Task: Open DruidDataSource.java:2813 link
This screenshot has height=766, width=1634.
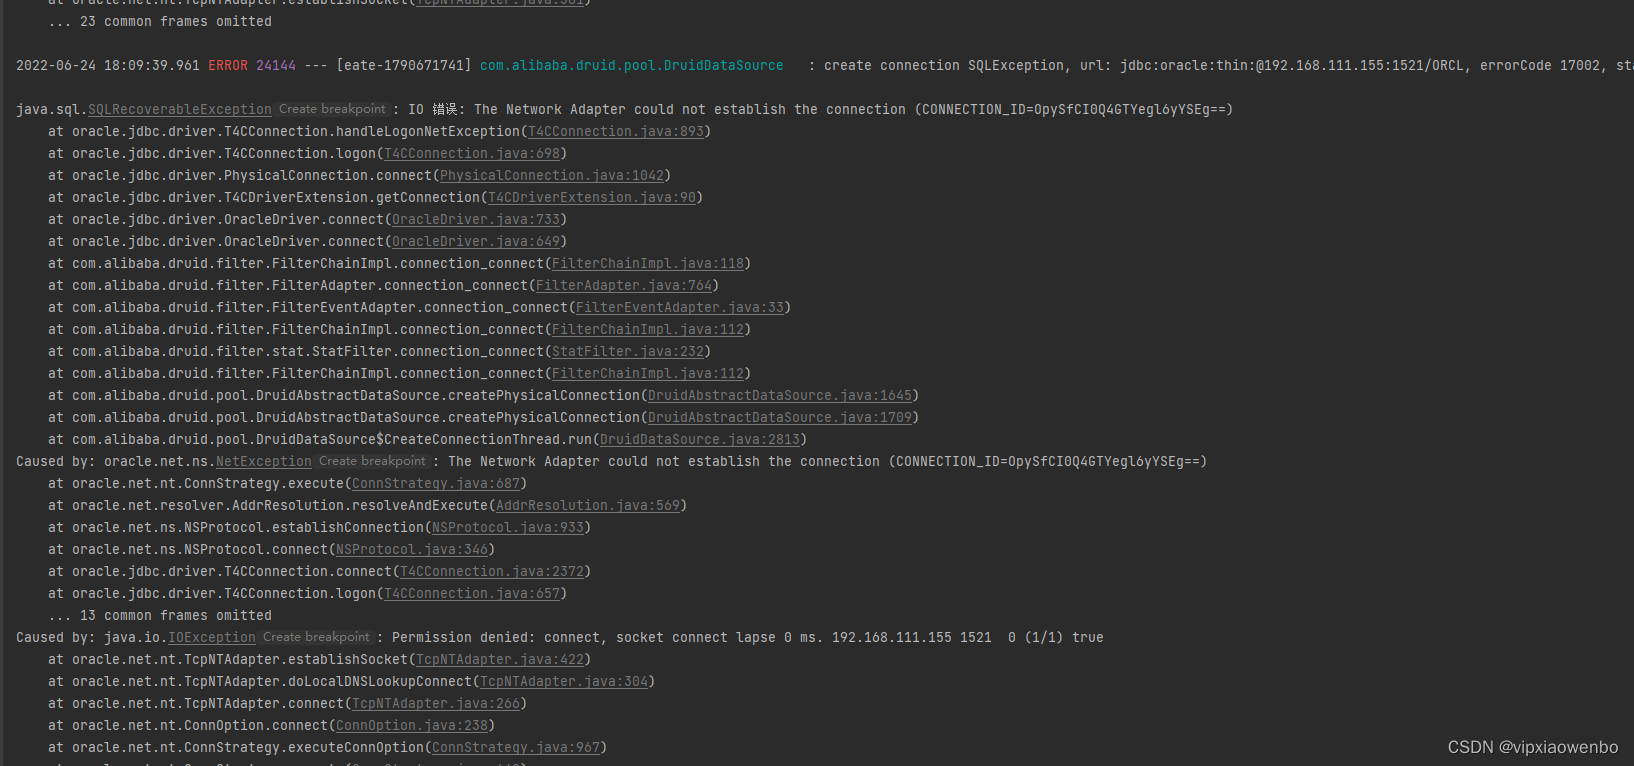Action: [700, 440]
